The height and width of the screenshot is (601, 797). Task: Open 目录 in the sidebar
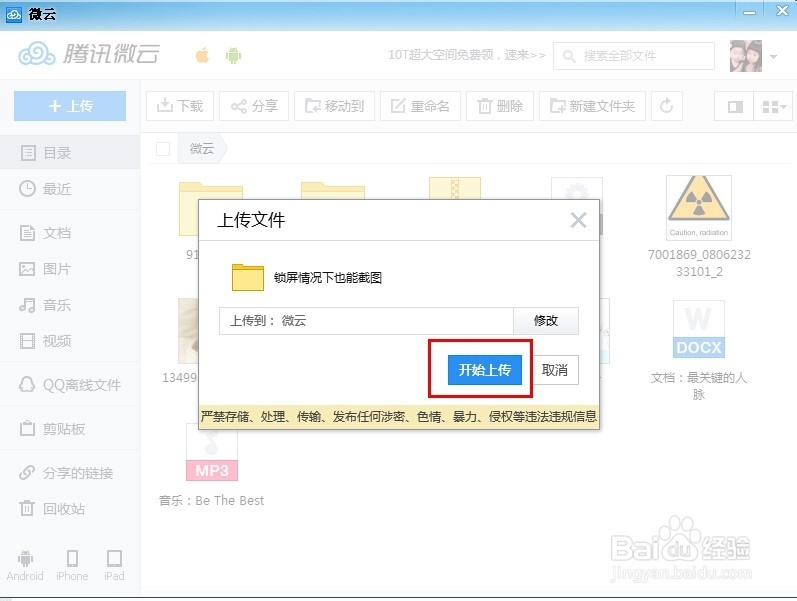pyautogui.click(x=70, y=153)
